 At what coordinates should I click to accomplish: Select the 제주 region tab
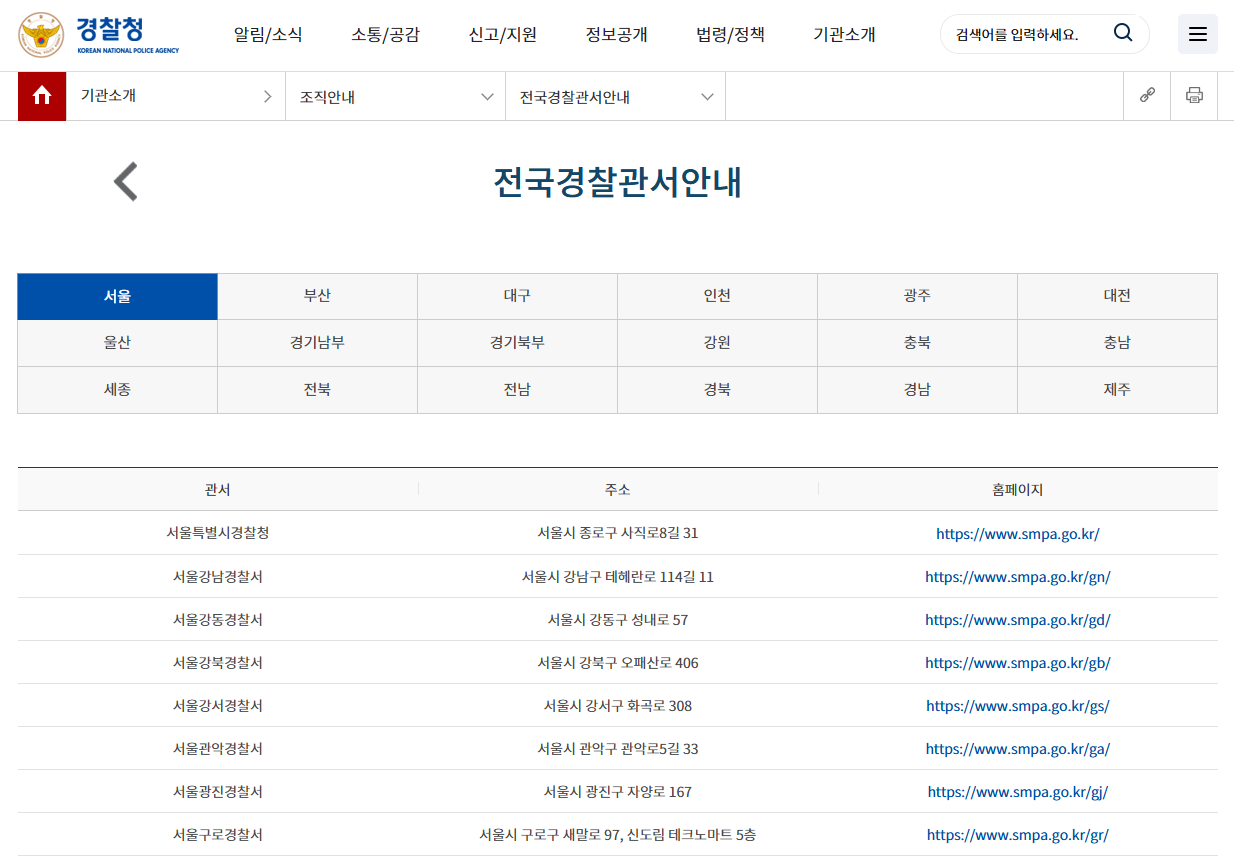[1117, 389]
